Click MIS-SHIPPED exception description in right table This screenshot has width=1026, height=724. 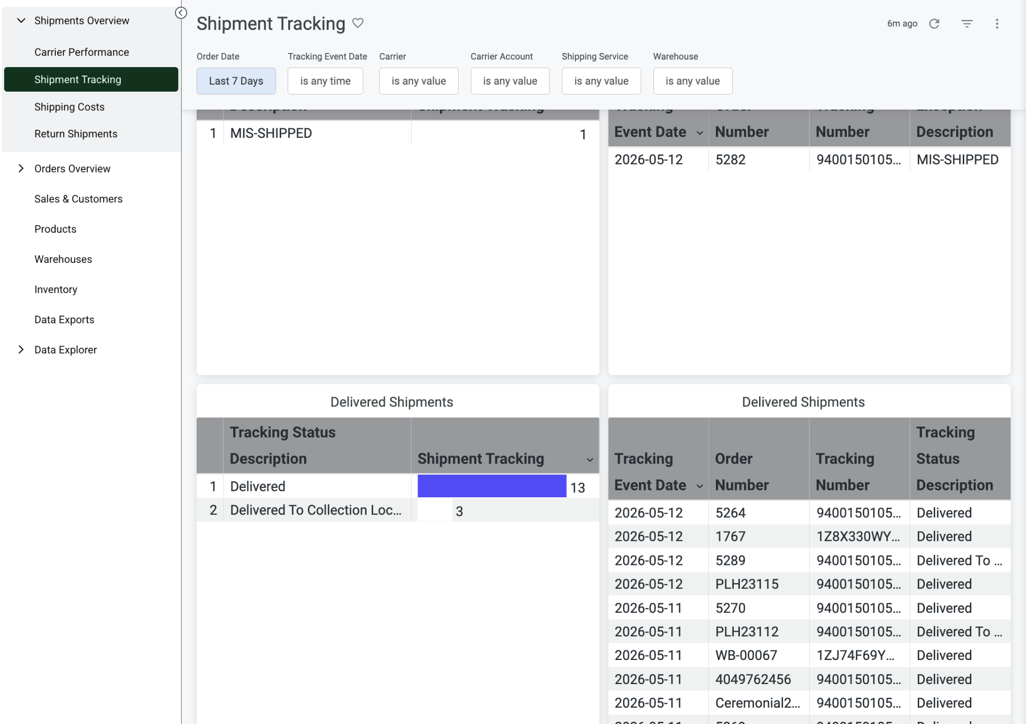click(957, 160)
